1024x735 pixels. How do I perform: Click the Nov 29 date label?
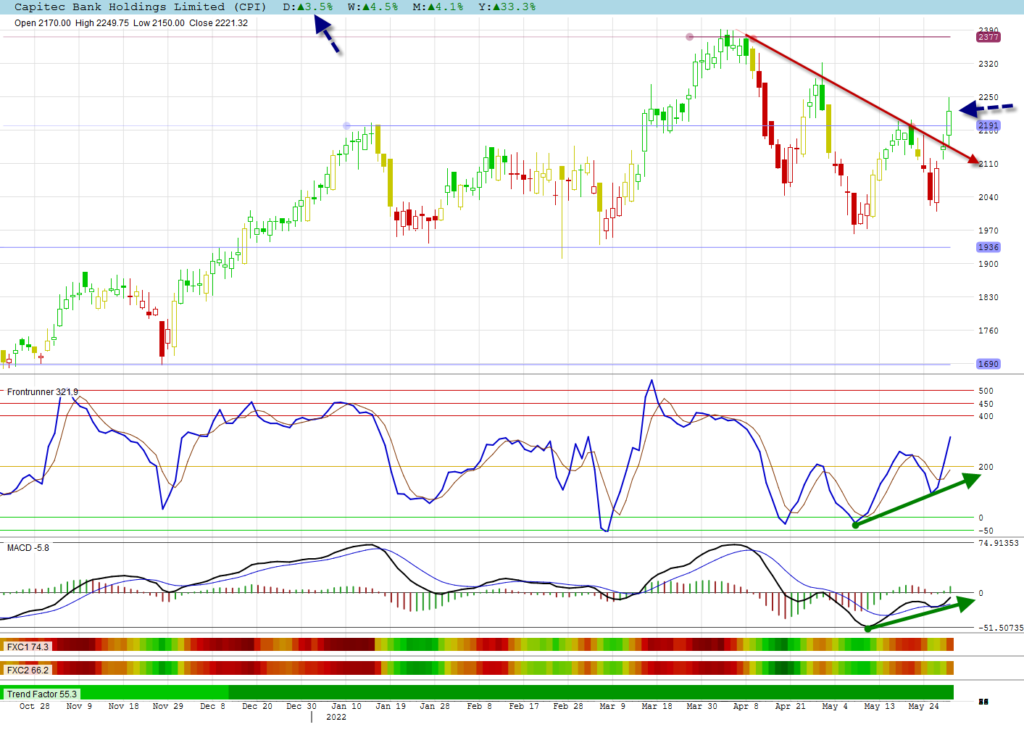click(168, 706)
